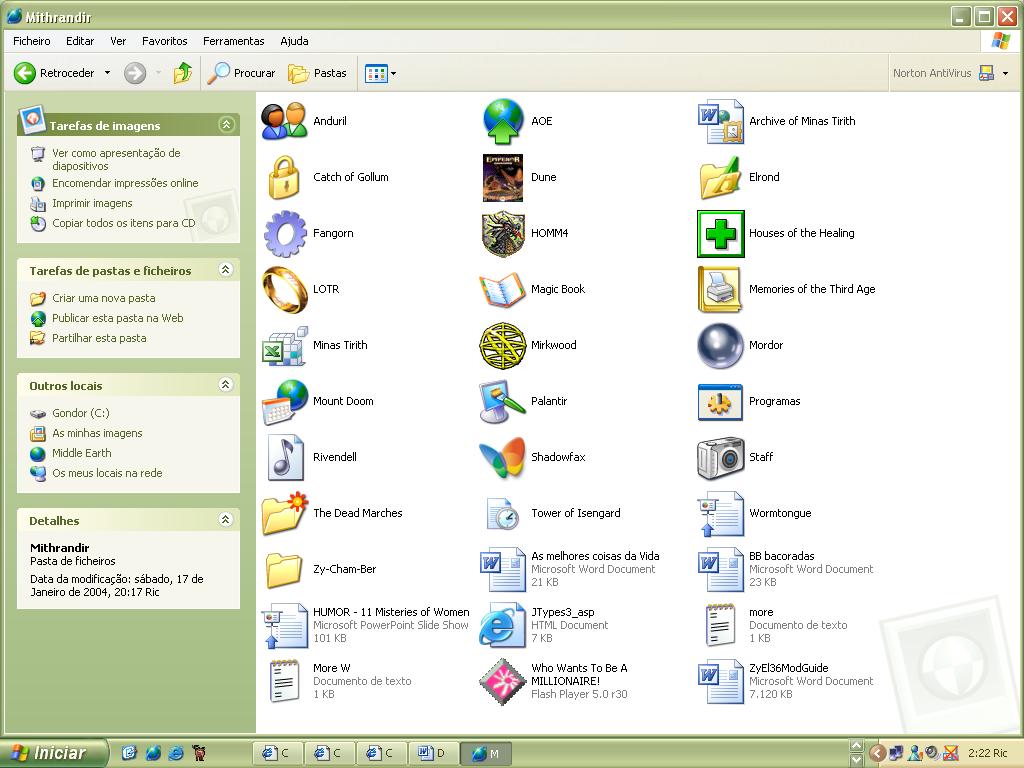Click the Retroceder back button

pyautogui.click(x=54, y=73)
